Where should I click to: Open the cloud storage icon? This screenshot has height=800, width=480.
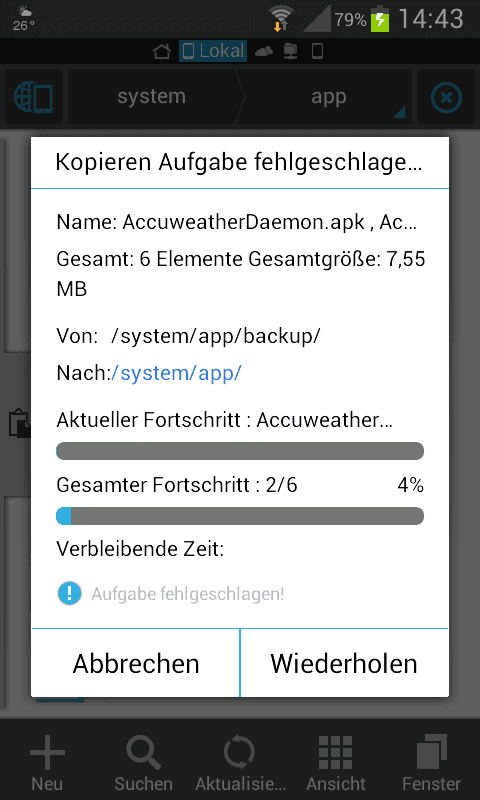(263, 52)
